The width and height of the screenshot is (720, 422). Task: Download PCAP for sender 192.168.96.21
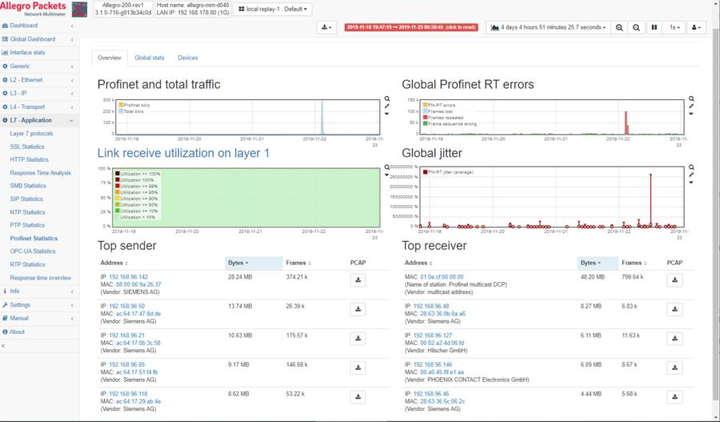coord(358,338)
